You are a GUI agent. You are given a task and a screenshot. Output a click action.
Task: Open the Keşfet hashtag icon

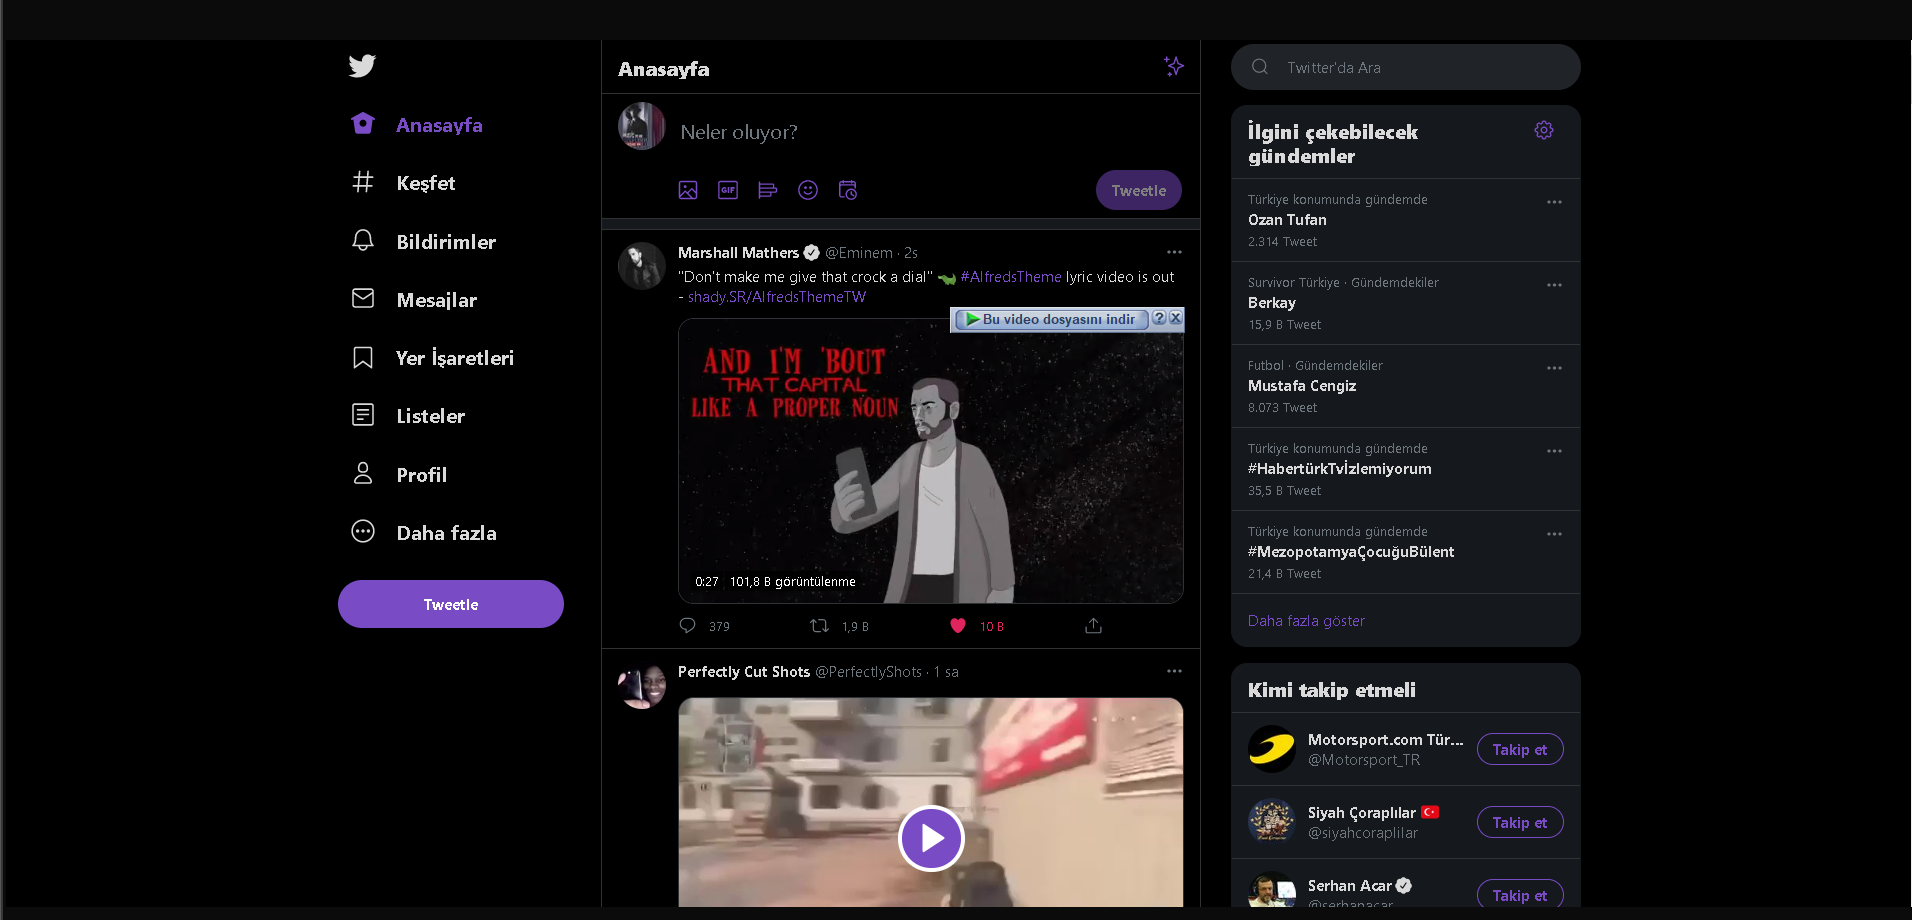[363, 182]
